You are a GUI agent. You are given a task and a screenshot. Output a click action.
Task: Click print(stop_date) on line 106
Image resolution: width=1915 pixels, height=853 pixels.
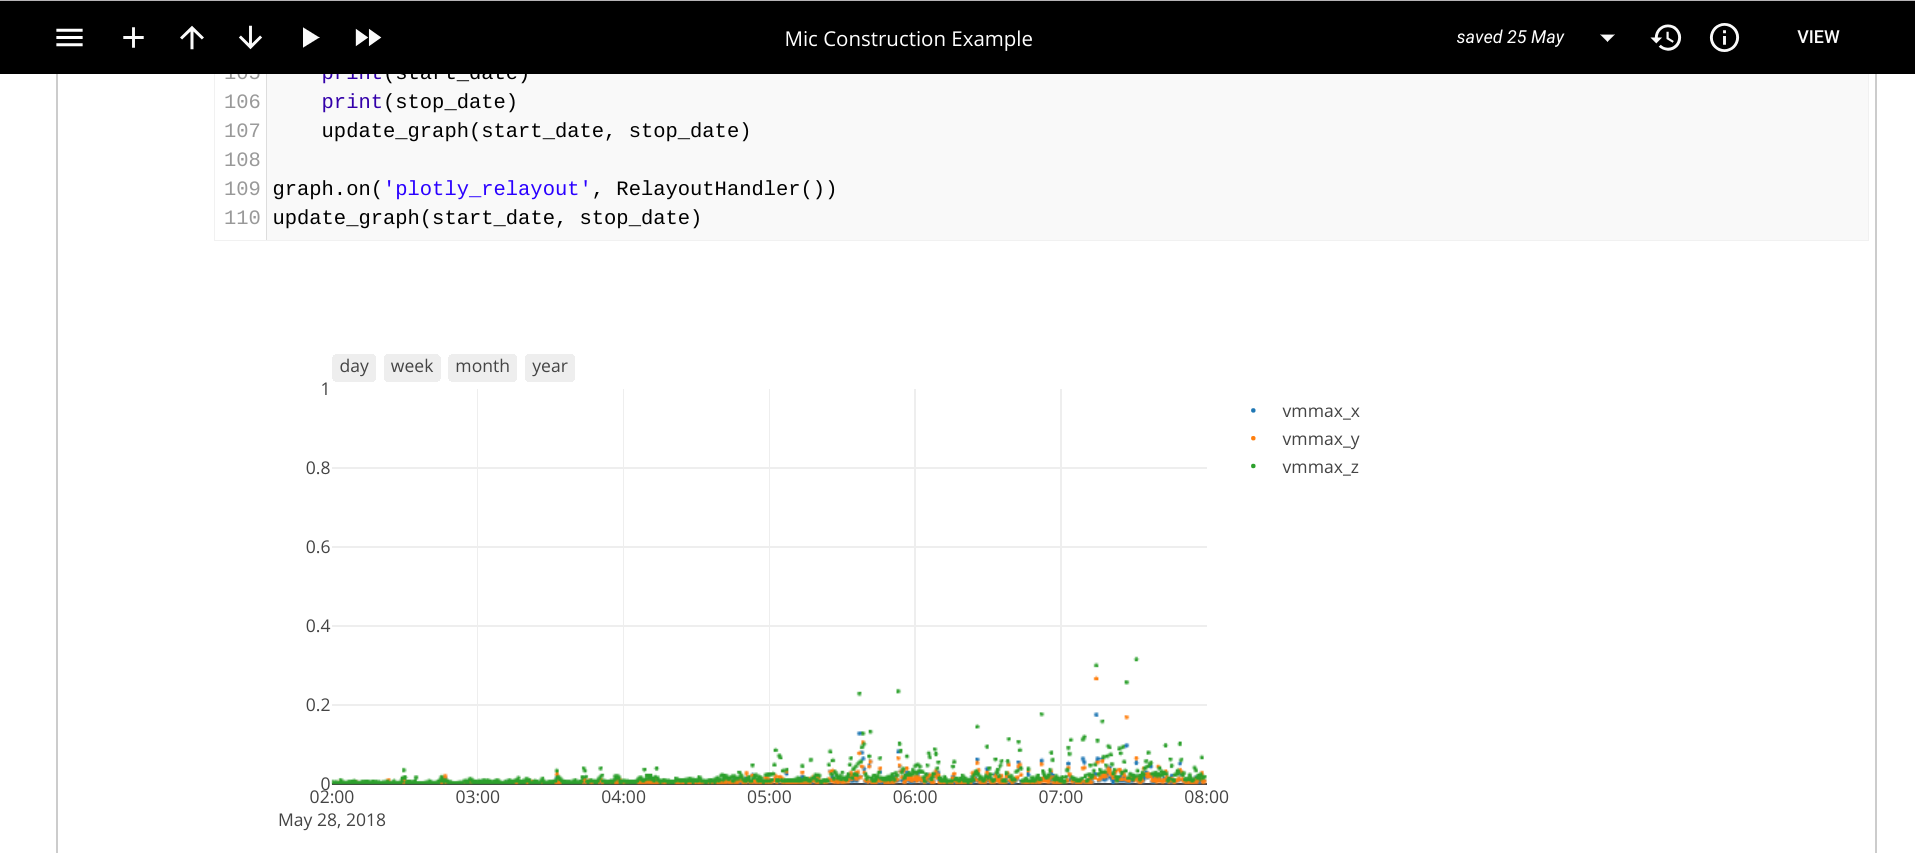(x=419, y=102)
